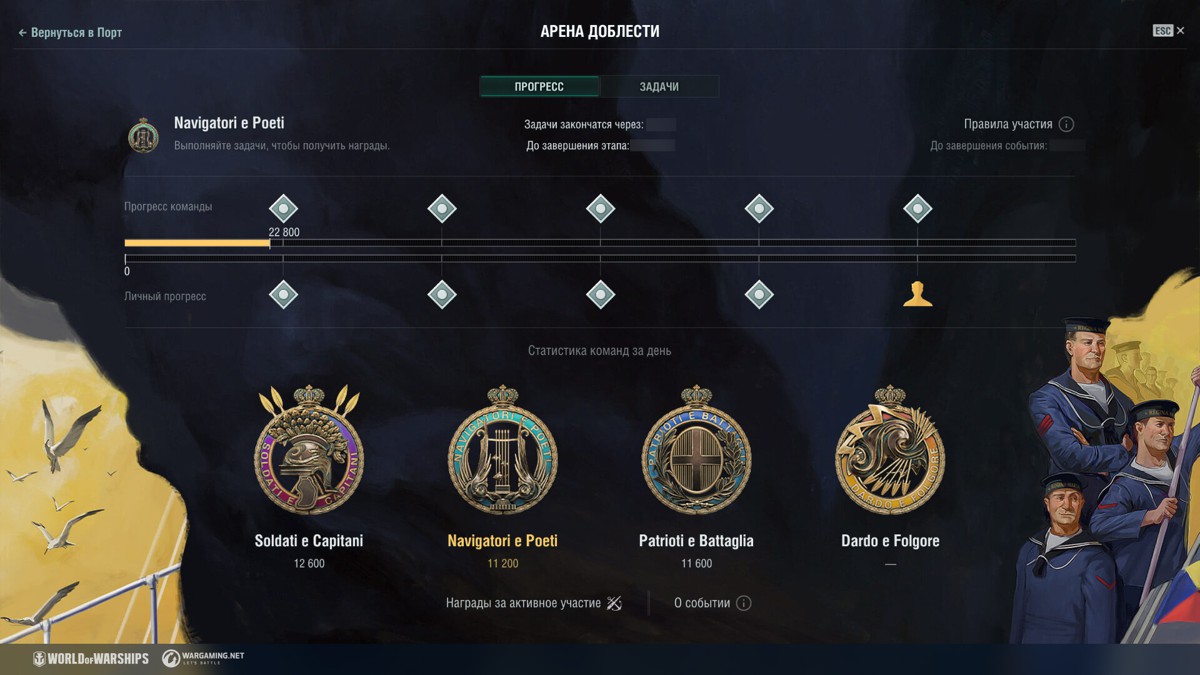Click crossed swords icon for active participation rewards
The height and width of the screenshot is (675, 1200).
(614, 603)
